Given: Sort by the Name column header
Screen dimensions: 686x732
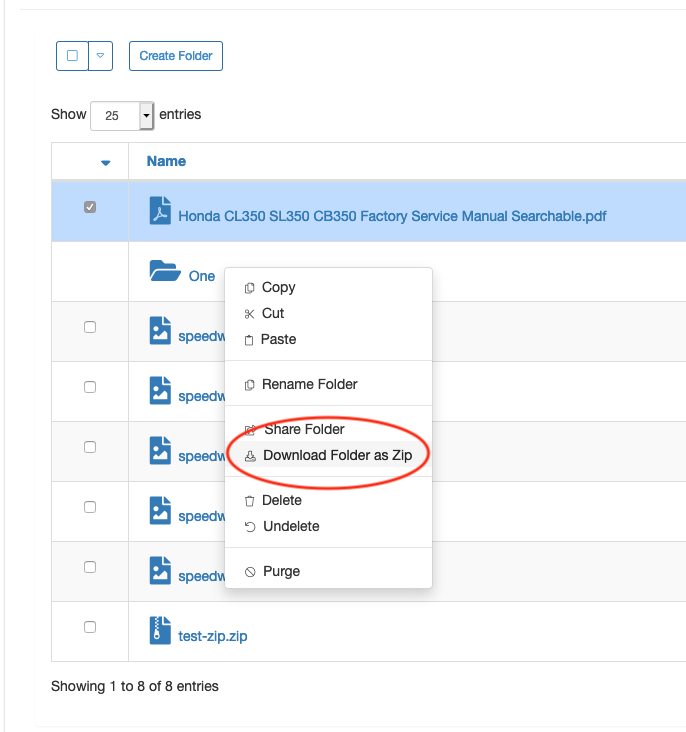Looking at the screenshot, I should pyautogui.click(x=166, y=161).
